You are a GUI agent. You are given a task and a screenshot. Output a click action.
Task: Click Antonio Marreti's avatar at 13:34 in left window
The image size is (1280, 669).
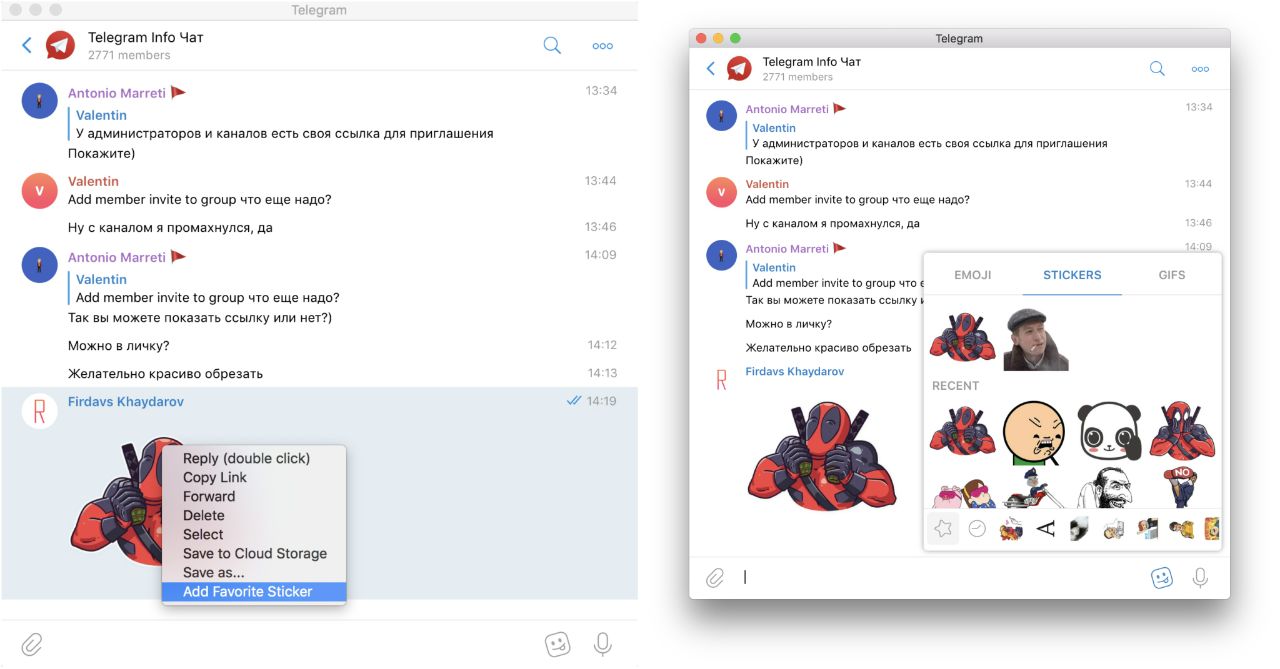pos(40,101)
